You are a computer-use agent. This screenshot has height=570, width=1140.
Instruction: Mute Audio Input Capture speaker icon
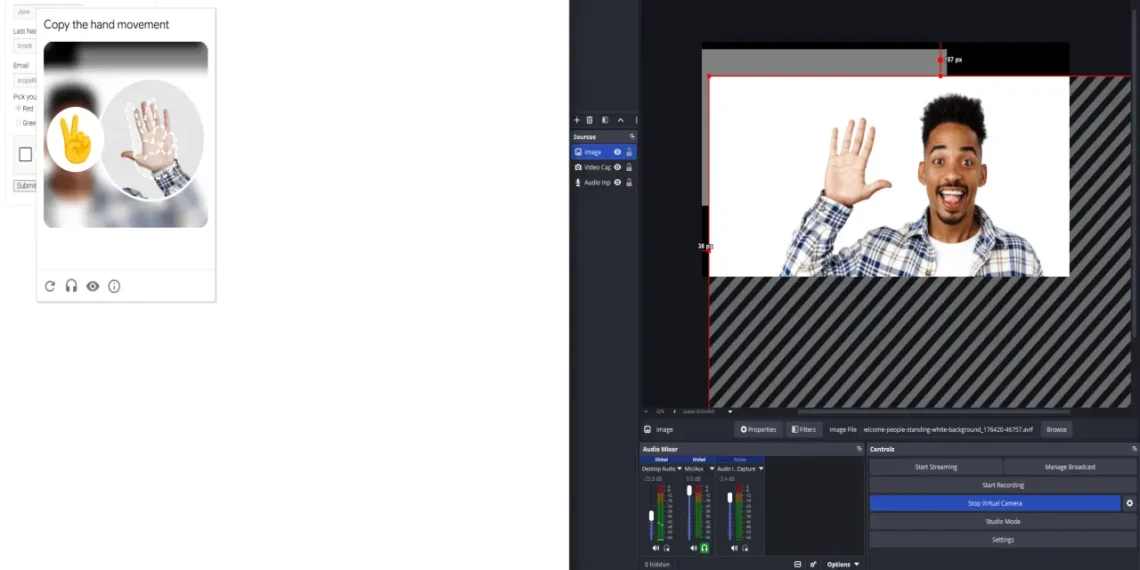pyautogui.click(x=734, y=548)
